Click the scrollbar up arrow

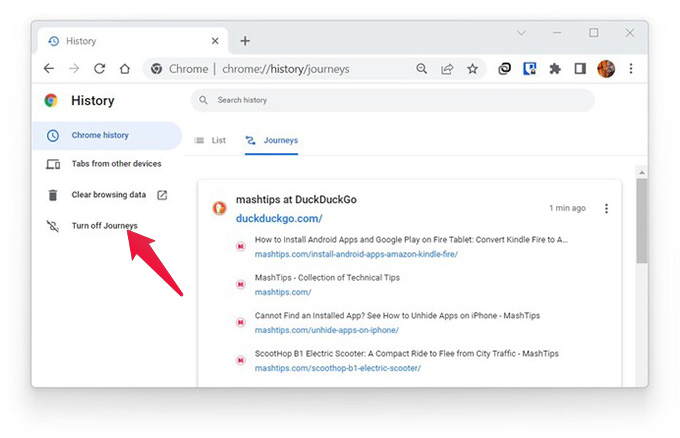642,173
